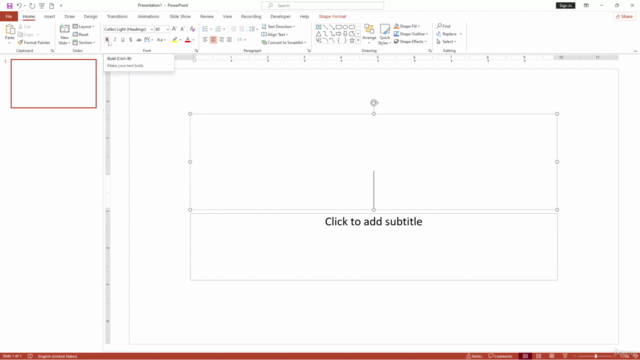Justify the text
Image resolution: width=640 pixels, height=360 pixels.
pyautogui.click(x=229, y=40)
